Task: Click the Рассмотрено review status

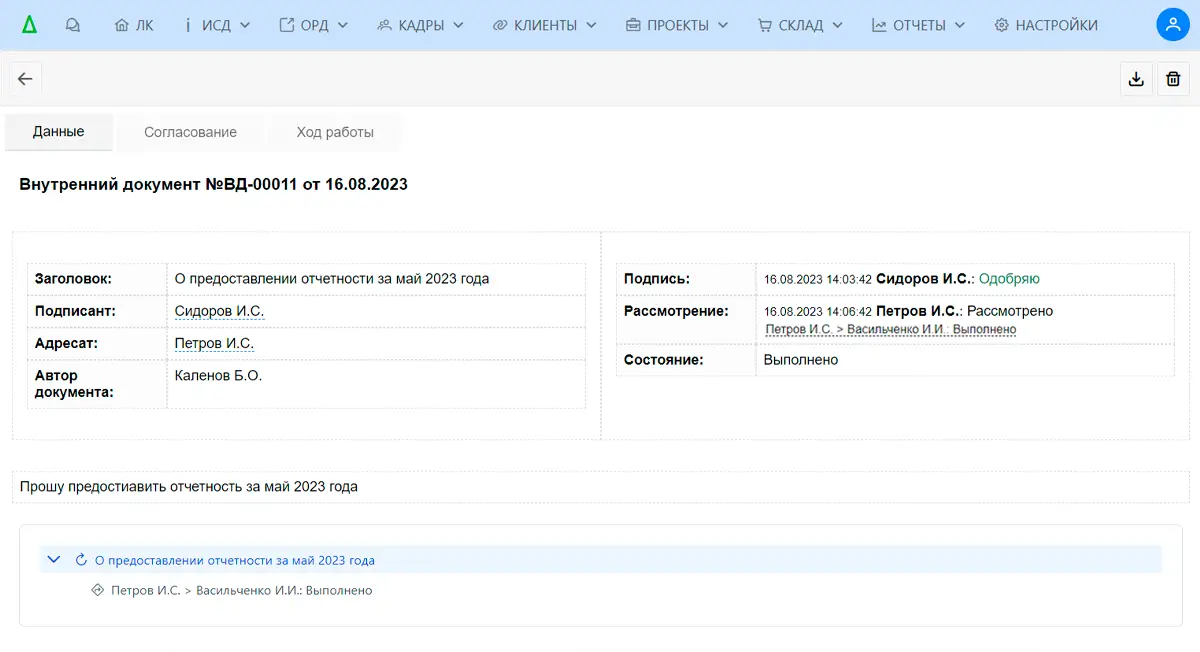Action: point(1010,311)
